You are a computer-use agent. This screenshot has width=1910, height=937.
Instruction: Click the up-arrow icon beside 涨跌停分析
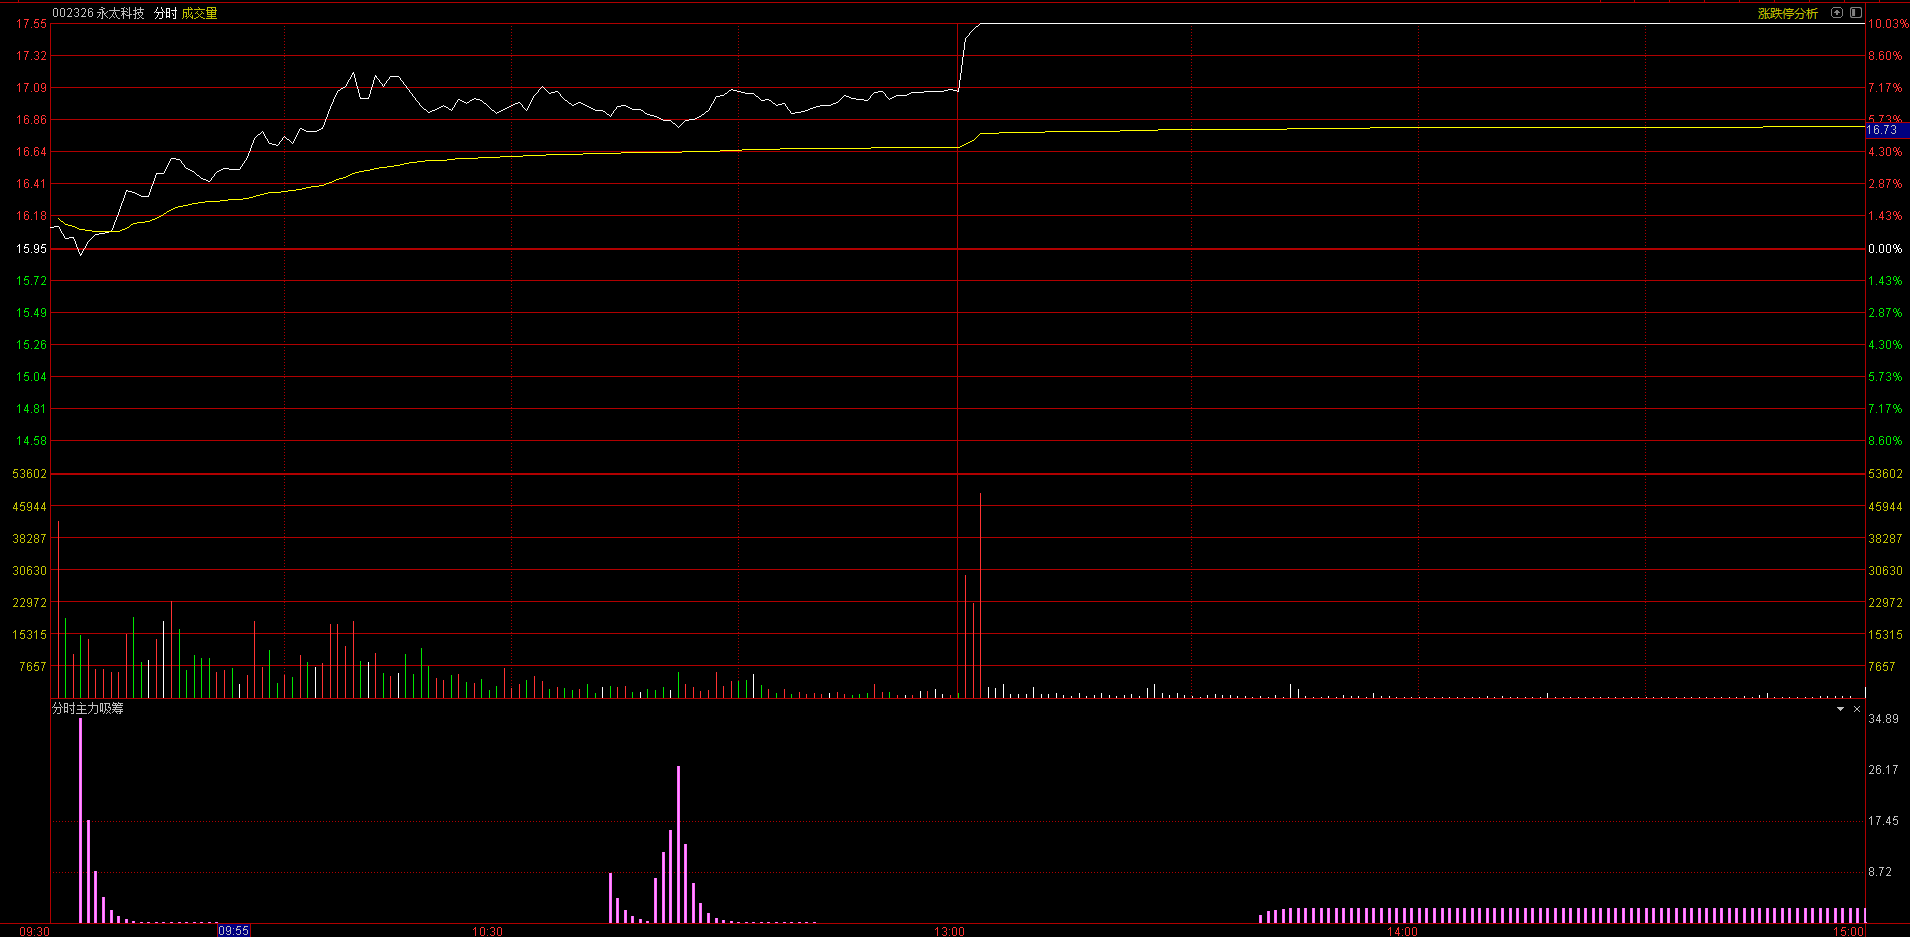1836,13
